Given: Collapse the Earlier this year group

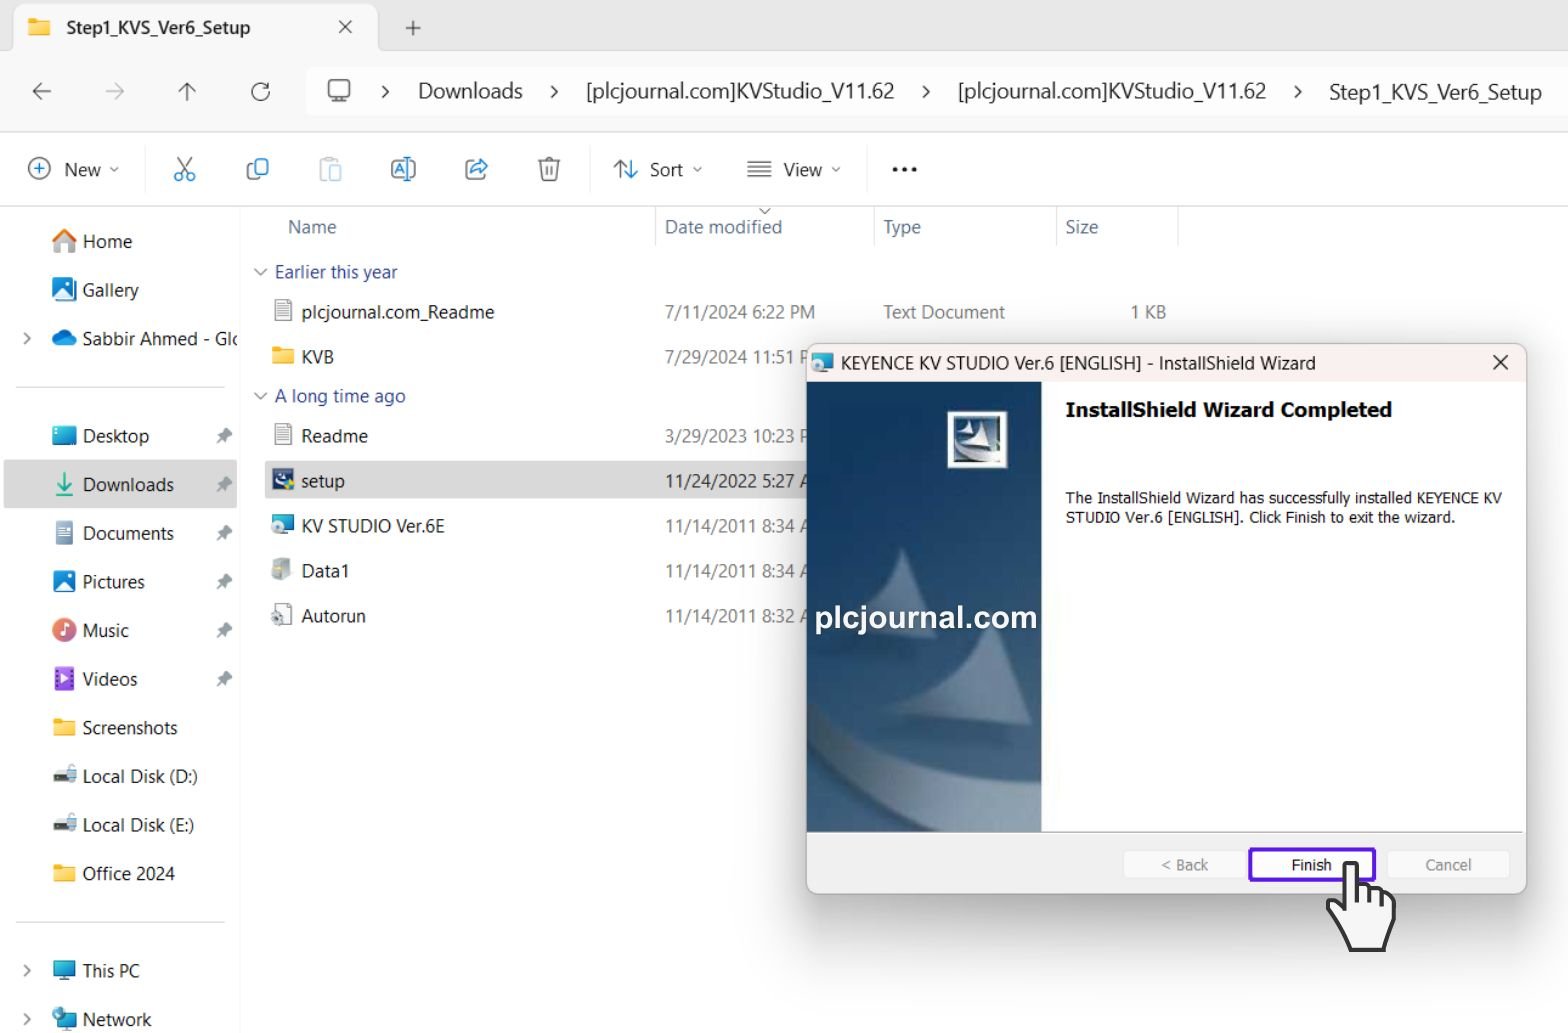Looking at the screenshot, I should (261, 272).
